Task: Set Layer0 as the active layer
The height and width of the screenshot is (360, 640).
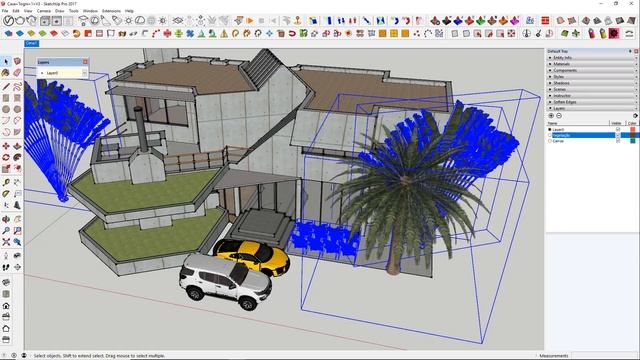Action: pyautogui.click(x=550, y=129)
